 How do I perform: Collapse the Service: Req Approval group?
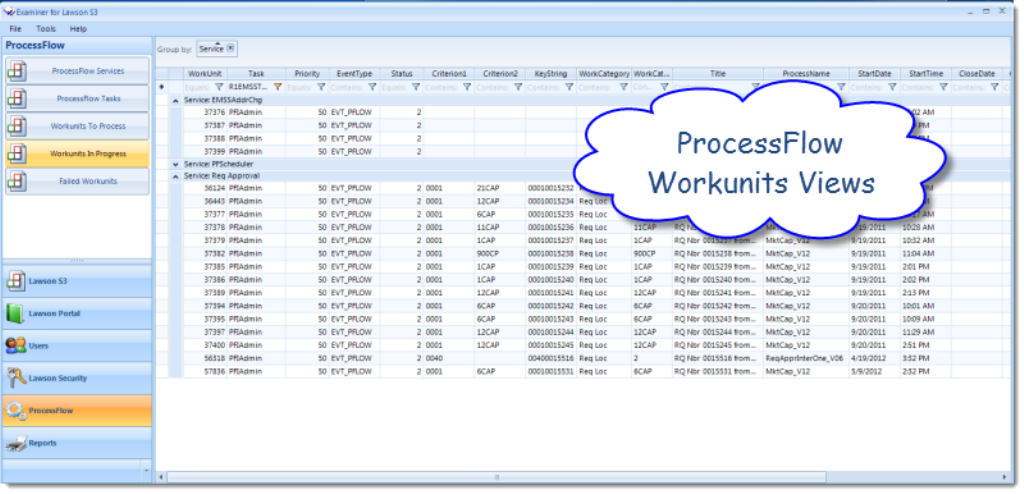click(175, 176)
